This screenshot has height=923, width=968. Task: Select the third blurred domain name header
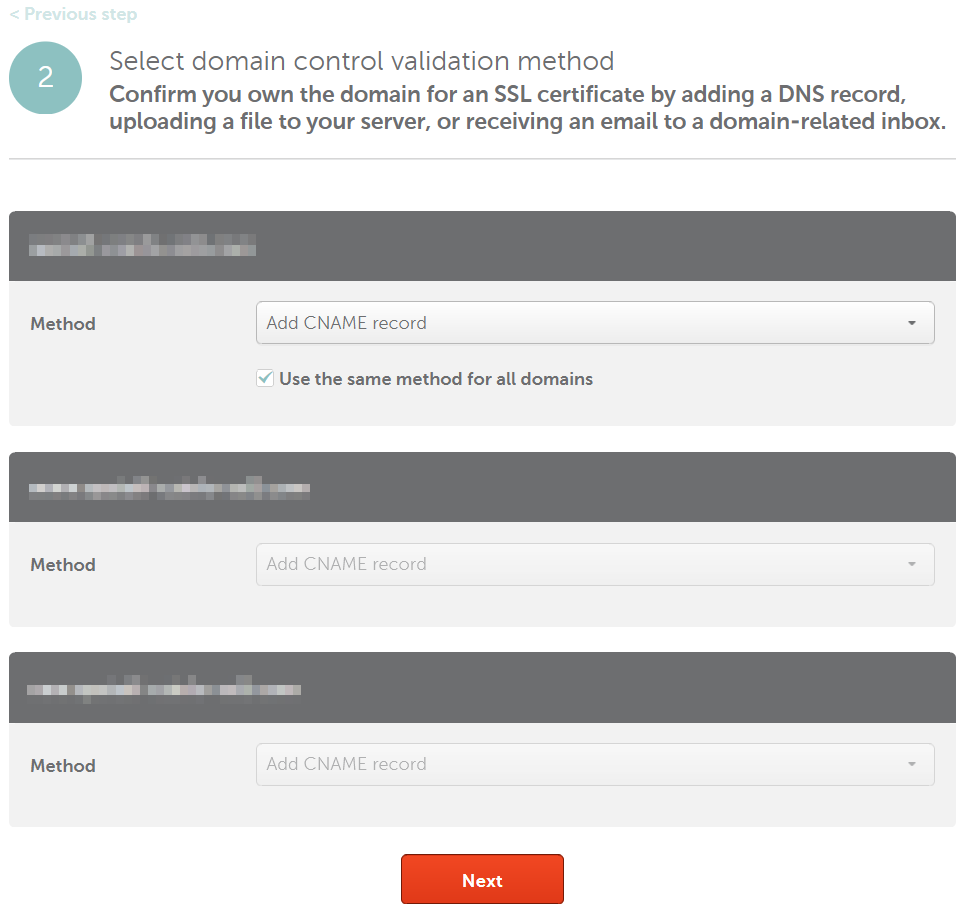164,688
